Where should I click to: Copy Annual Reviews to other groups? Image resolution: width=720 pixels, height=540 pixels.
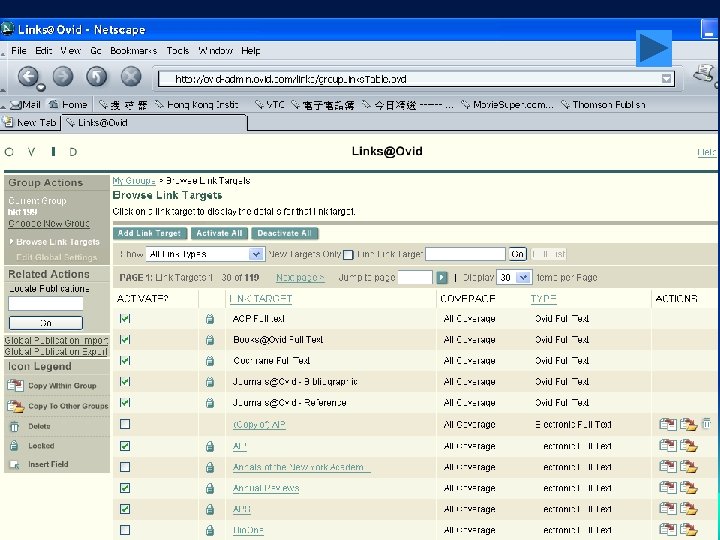pos(688,488)
